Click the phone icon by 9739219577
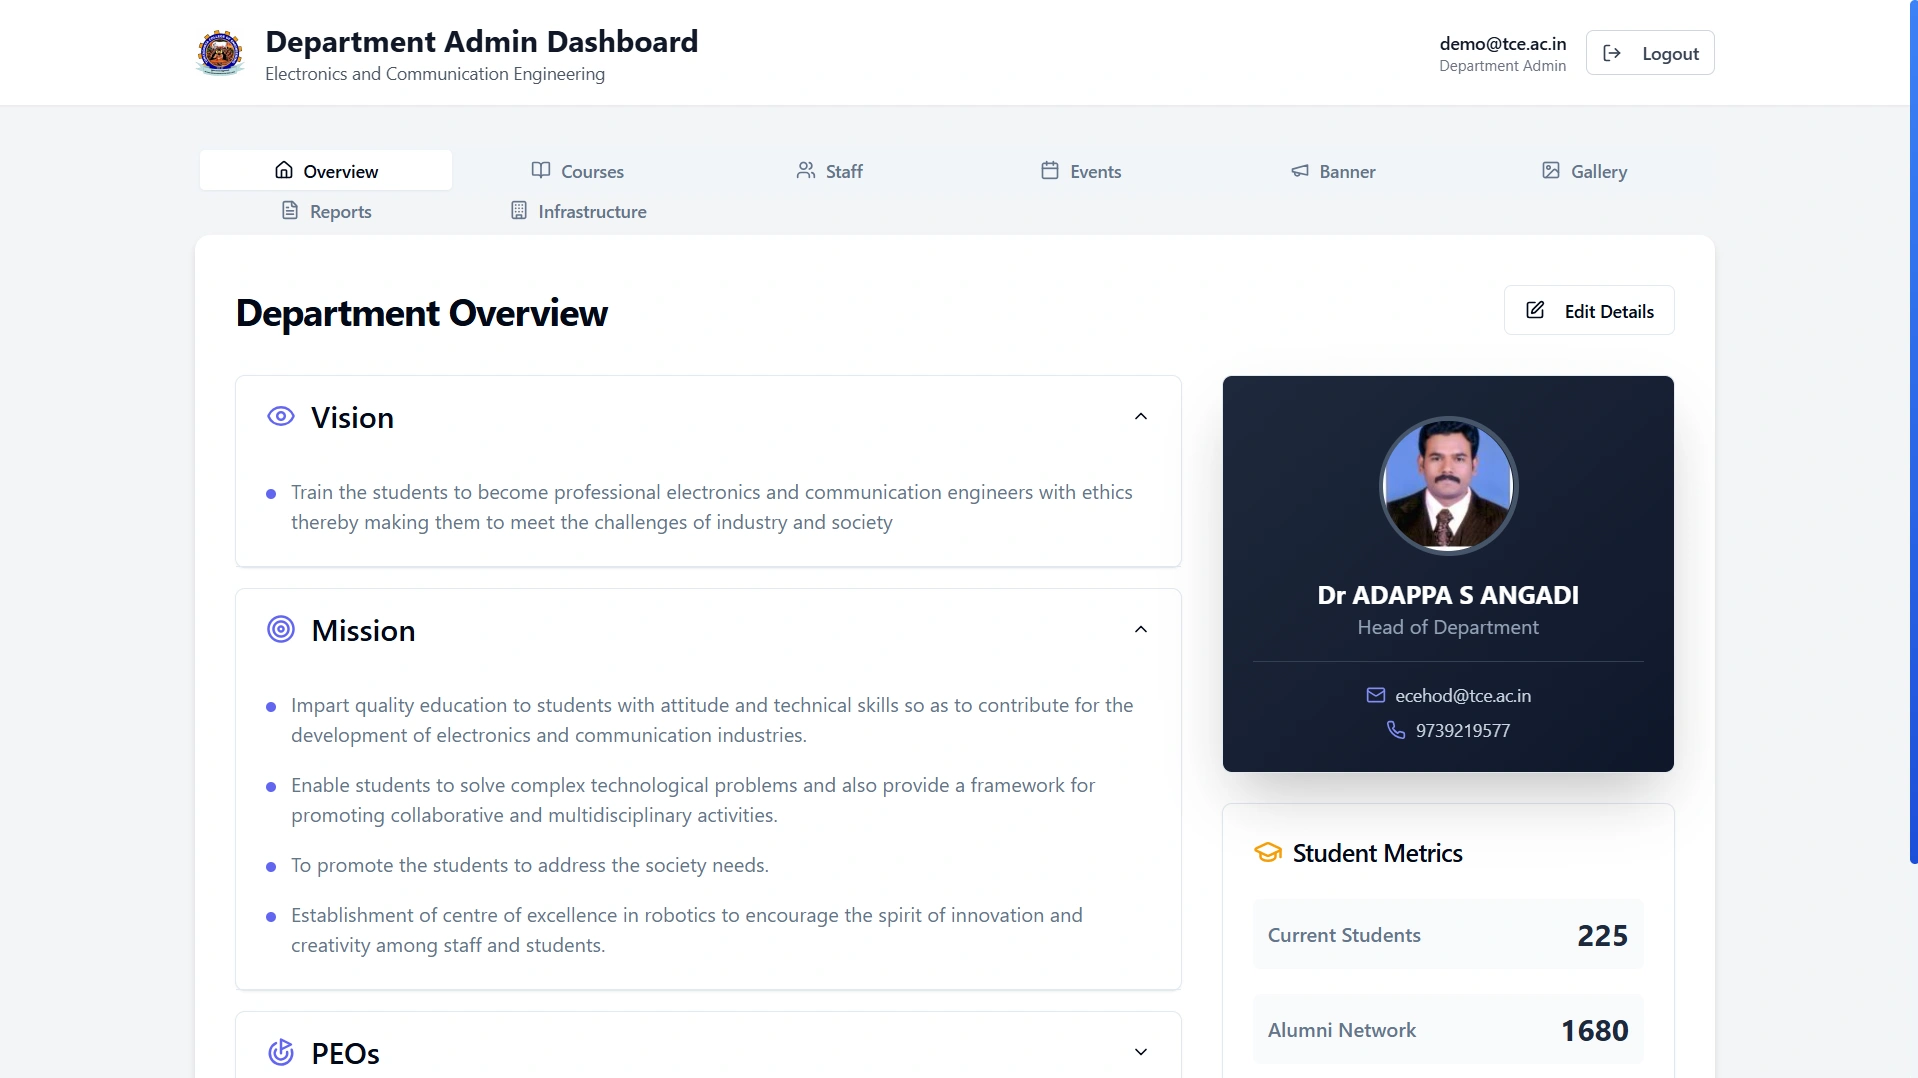The image size is (1918, 1078). point(1396,730)
